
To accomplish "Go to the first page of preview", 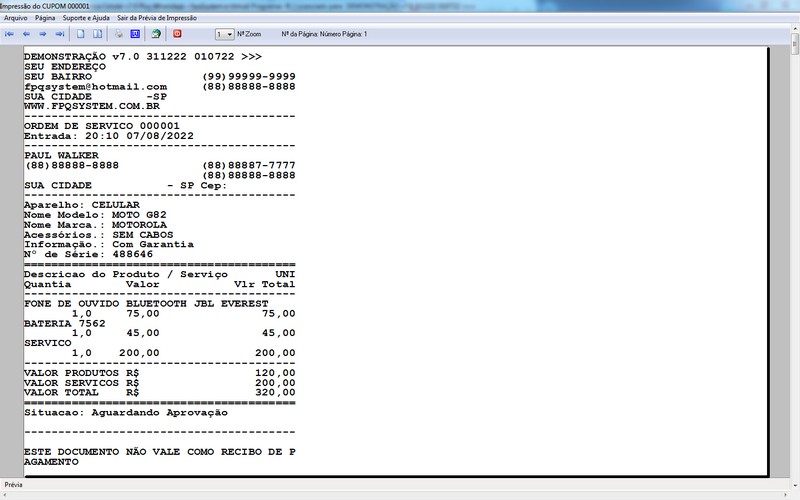I will [9, 34].
